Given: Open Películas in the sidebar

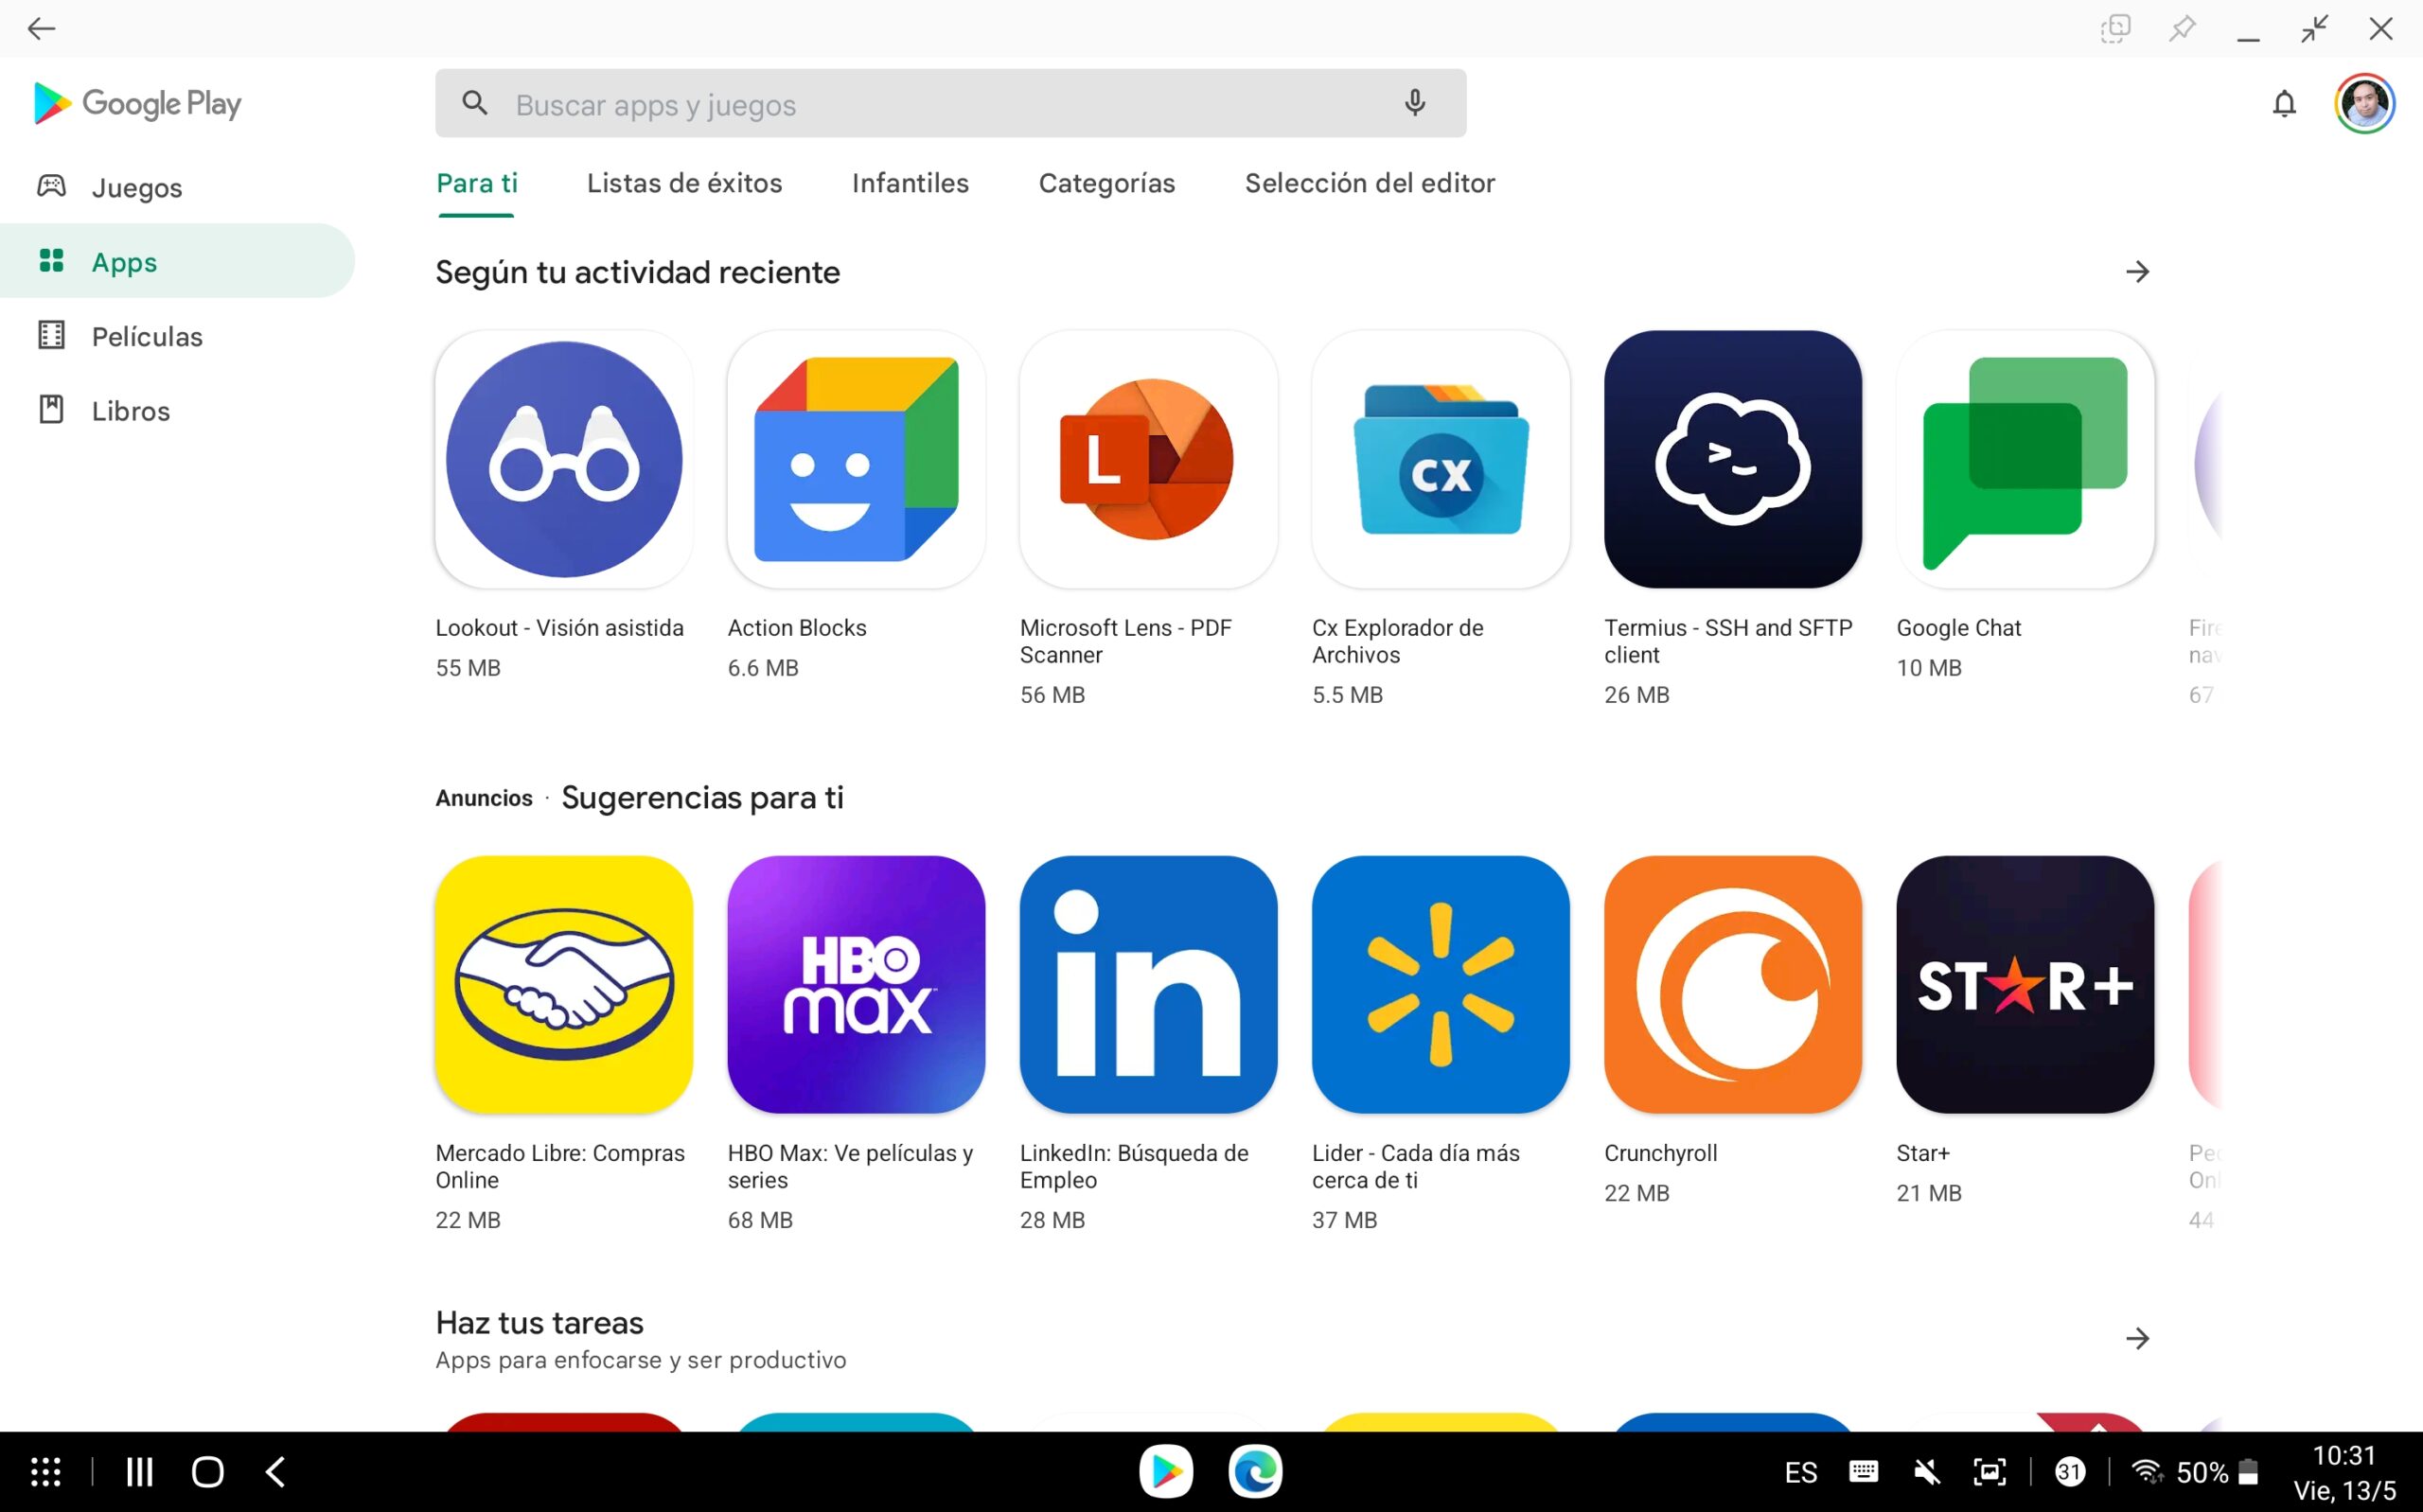Looking at the screenshot, I should click(x=146, y=337).
